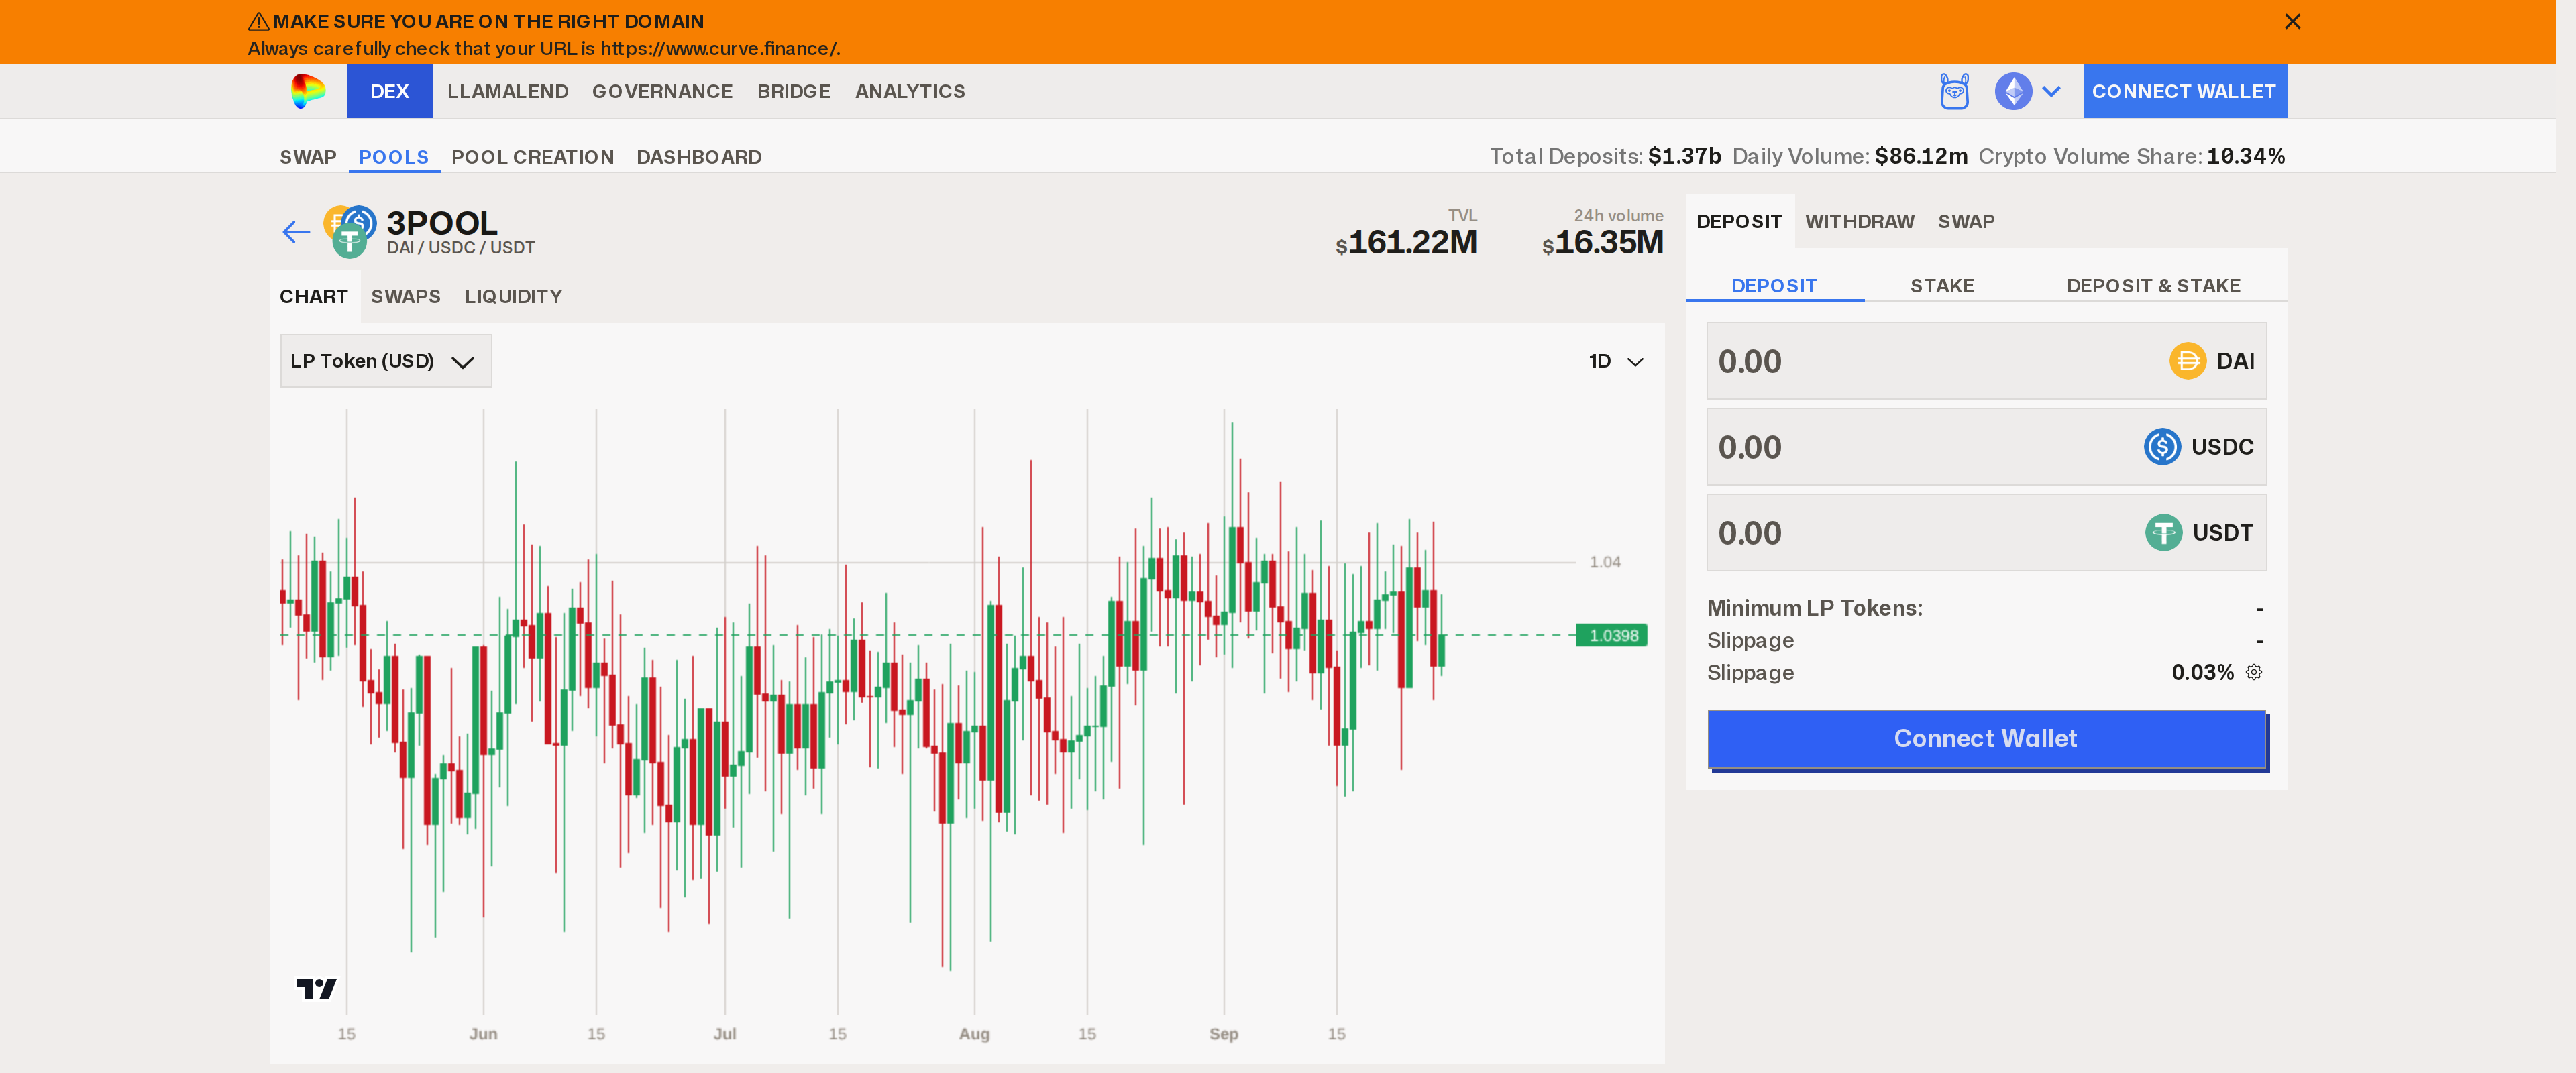This screenshot has width=2576, height=1073.
Task: Click the curve.finance URL in banner
Action: [719, 48]
